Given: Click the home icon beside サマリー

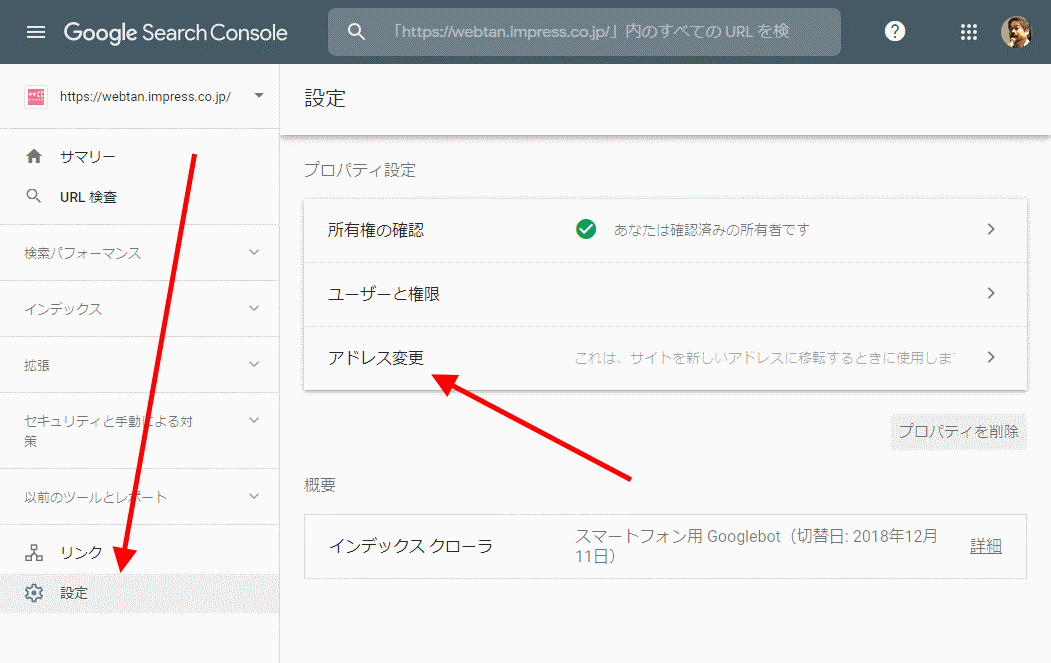Looking at the screenshot, I should click(34, 157).
